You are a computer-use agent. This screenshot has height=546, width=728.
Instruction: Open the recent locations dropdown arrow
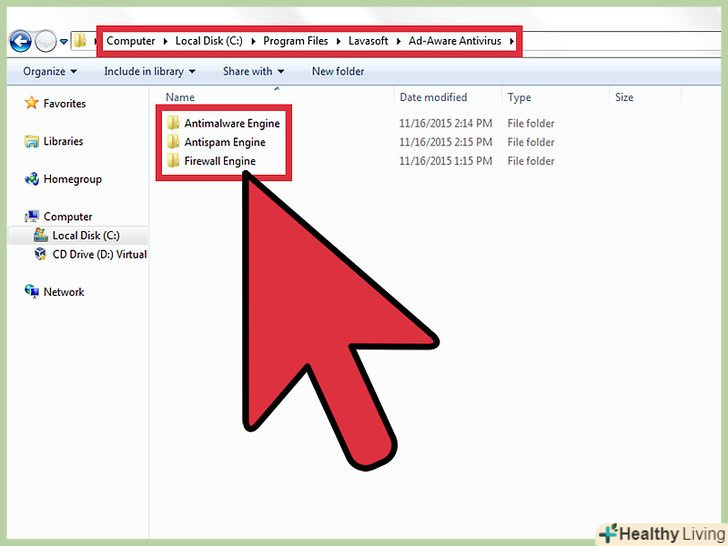(x=64, y=42)
